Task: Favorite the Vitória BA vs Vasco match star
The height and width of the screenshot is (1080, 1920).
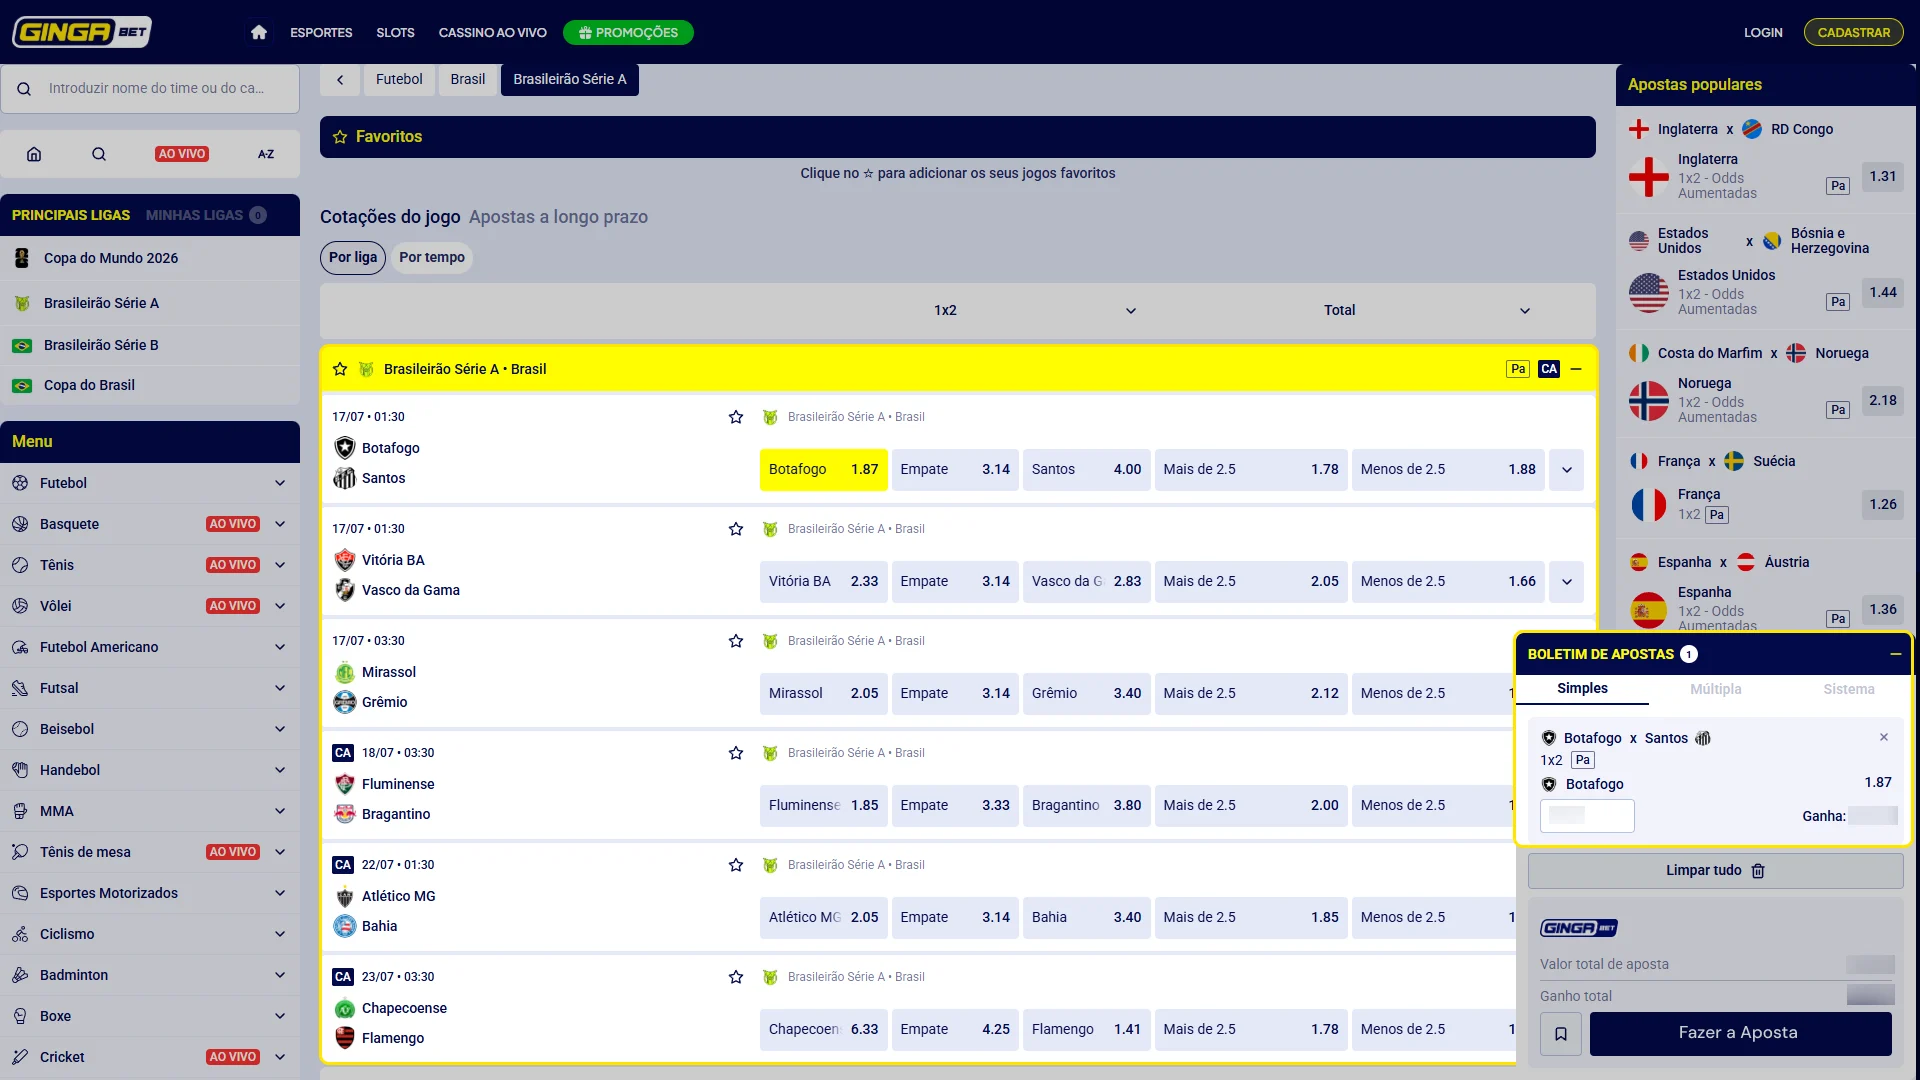Action: tap(736, 529)
